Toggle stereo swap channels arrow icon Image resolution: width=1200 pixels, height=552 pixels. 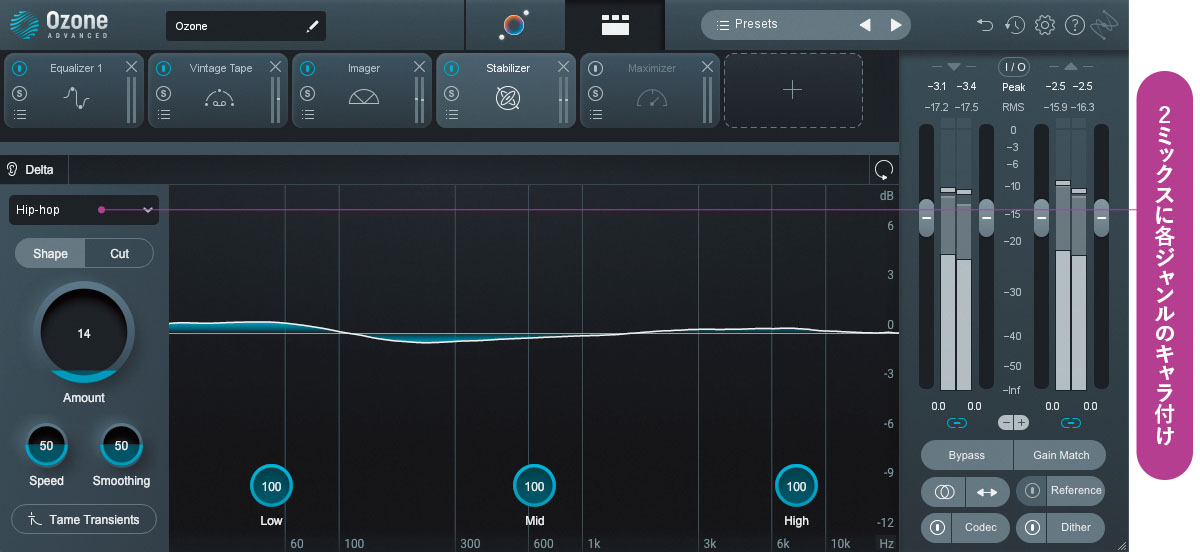pos(987,491)
